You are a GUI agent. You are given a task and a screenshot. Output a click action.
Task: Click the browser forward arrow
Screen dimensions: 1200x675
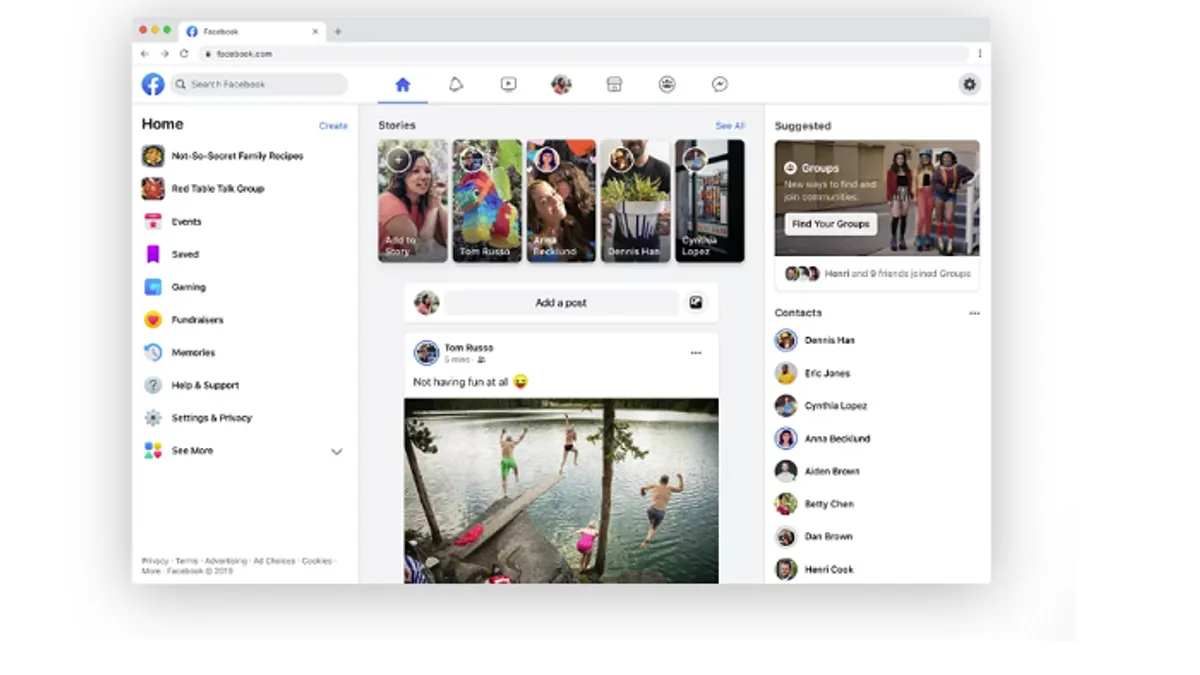tap(165, 54)
